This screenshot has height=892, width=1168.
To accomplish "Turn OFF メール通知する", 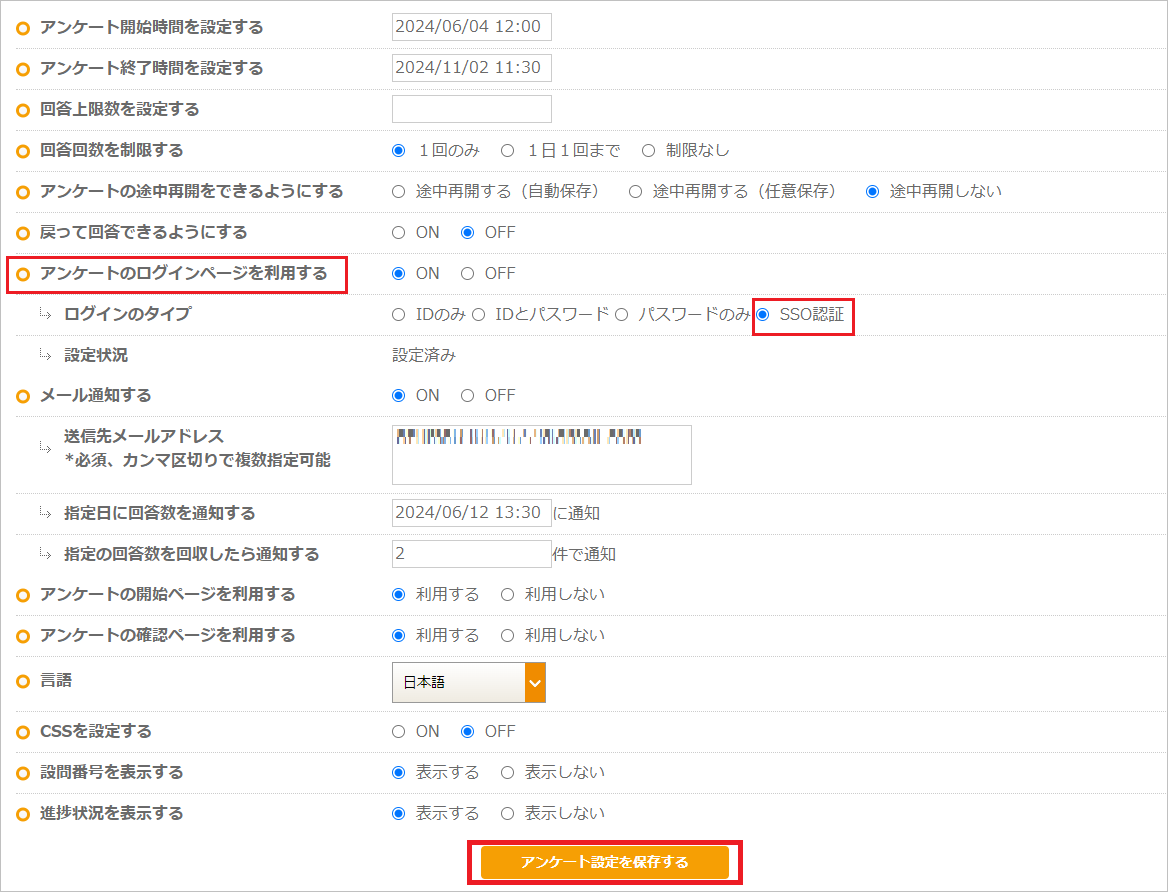I will 467,396.
